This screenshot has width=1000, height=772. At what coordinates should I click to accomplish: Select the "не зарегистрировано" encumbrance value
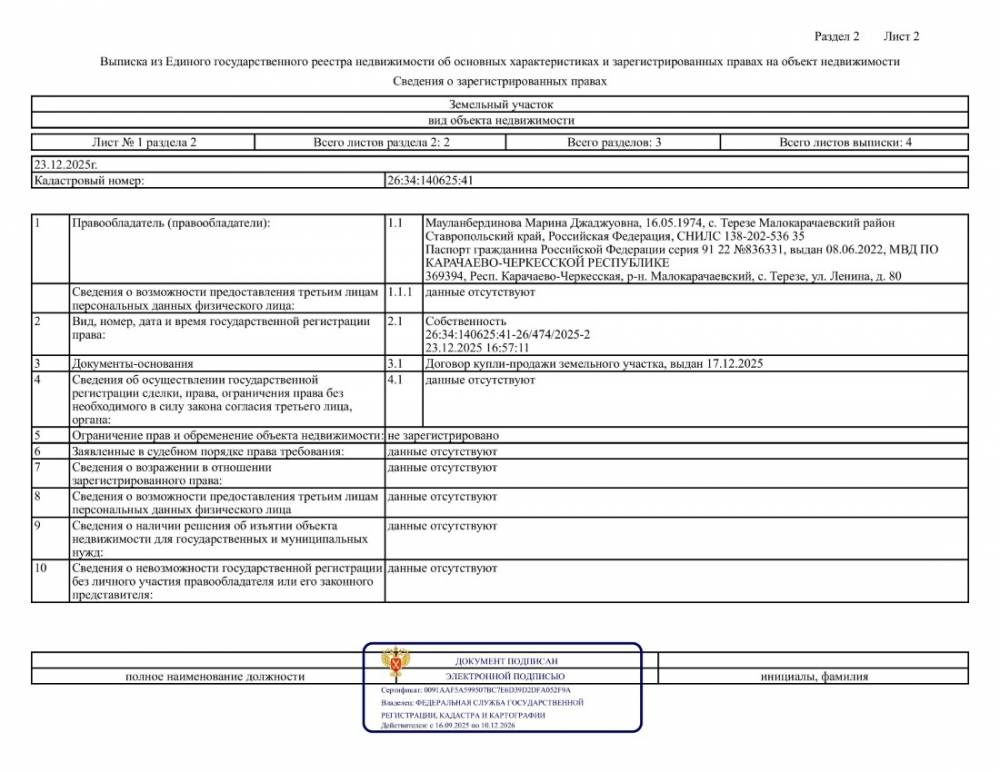click(443, 436)
